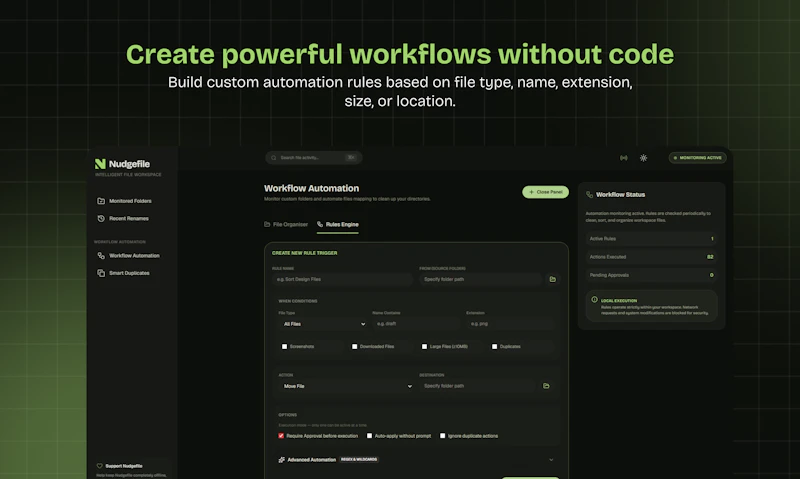Click the Monitored Folders folder icon
Viewport: 800px width, 479px height.
coord(101,201)
